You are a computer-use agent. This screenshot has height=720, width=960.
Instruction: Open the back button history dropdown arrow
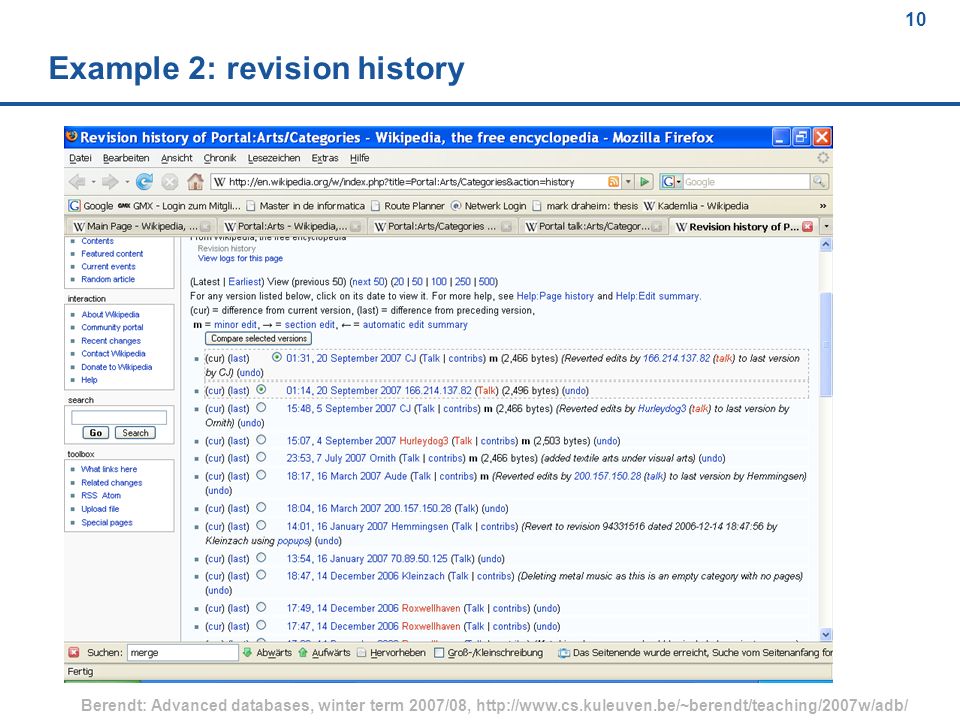point(93,182)
